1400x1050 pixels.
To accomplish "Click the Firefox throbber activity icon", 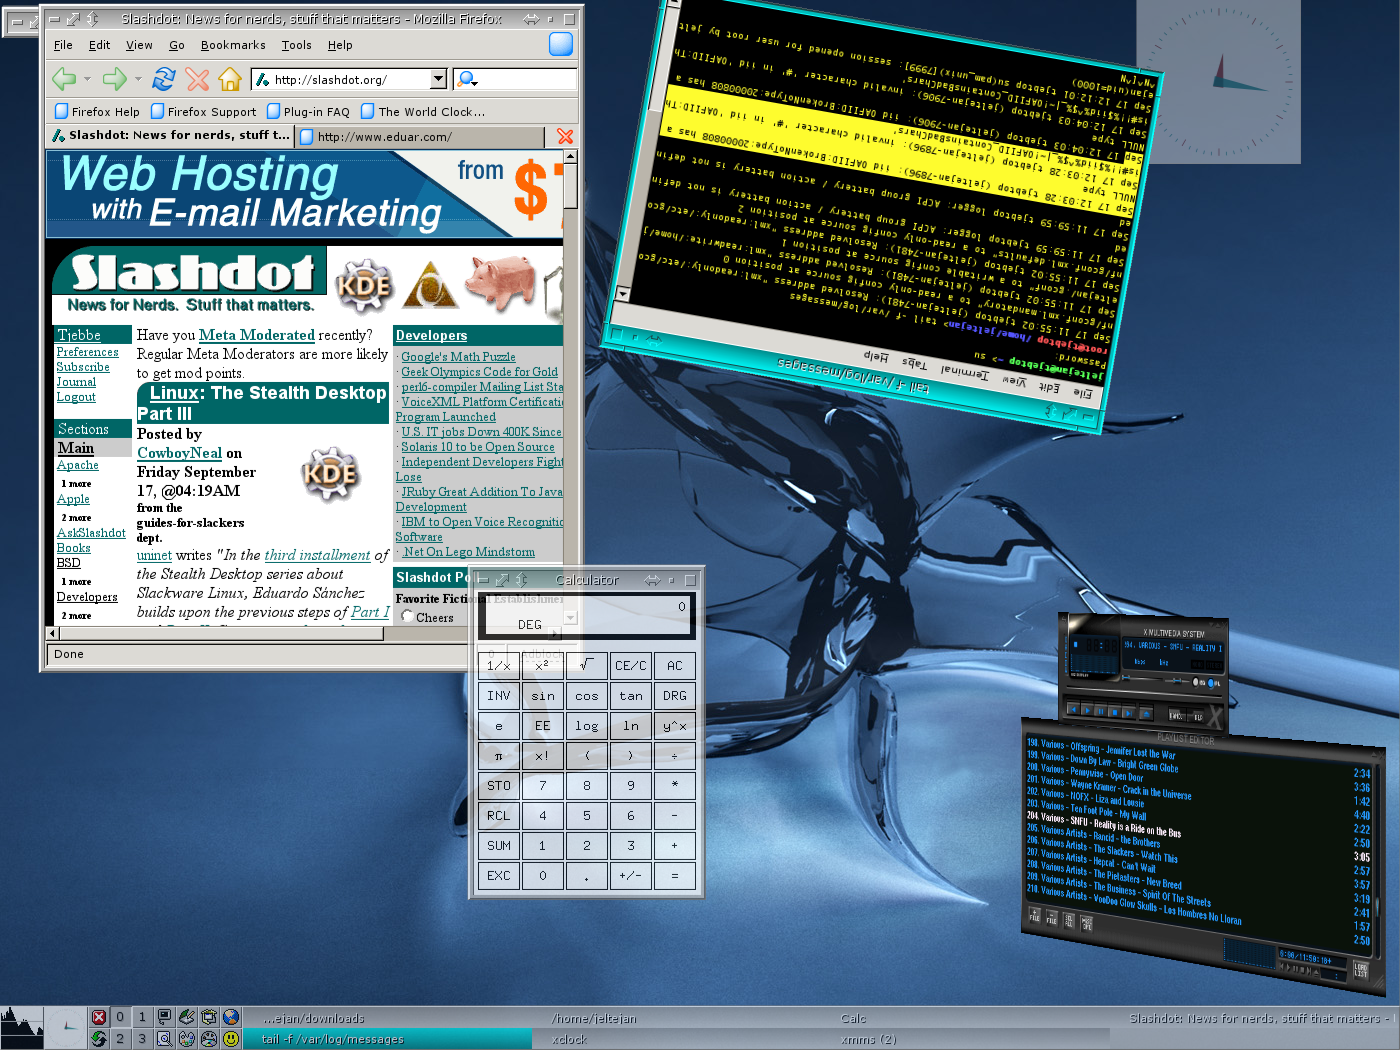I will (561, 44).
